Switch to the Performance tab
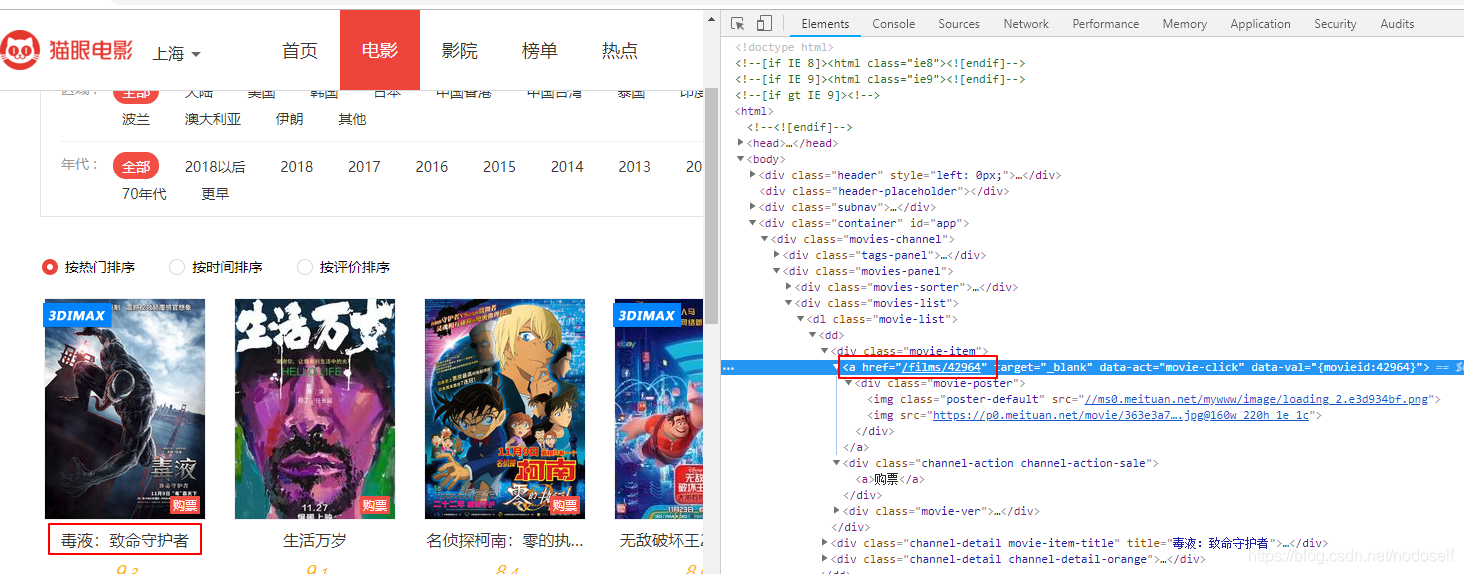 (x=1106, y=24)
